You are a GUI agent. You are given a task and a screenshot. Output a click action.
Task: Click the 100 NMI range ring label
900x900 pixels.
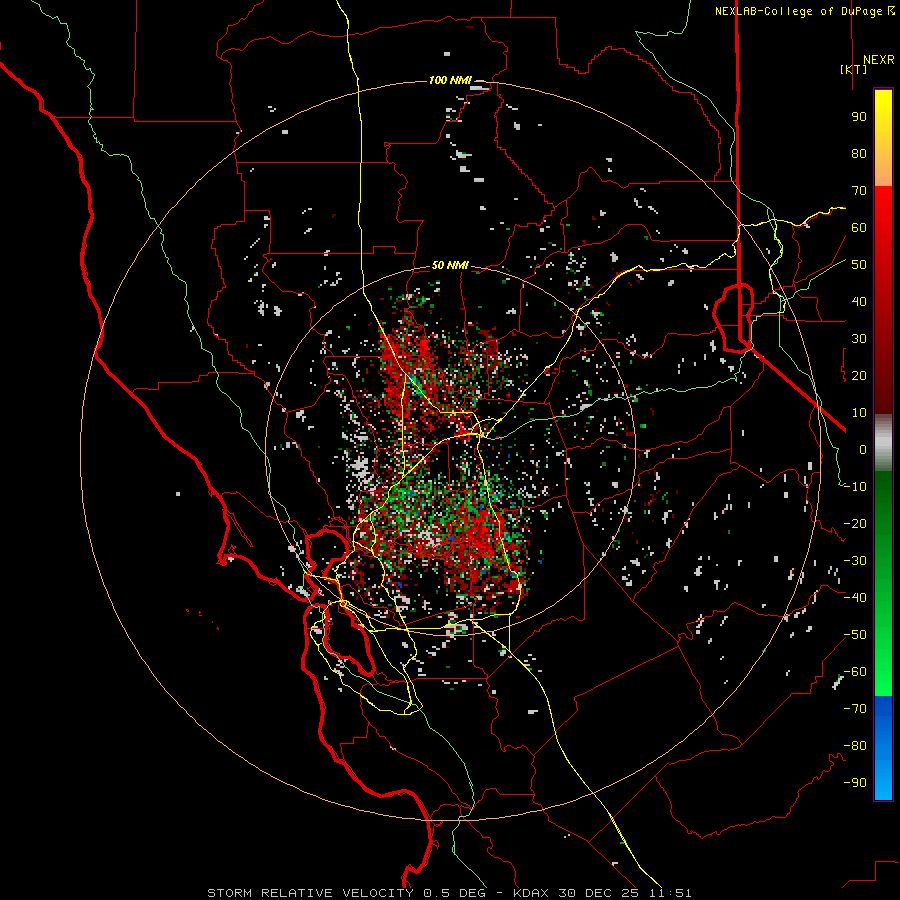pyautogui.click(x=450, y=80)
